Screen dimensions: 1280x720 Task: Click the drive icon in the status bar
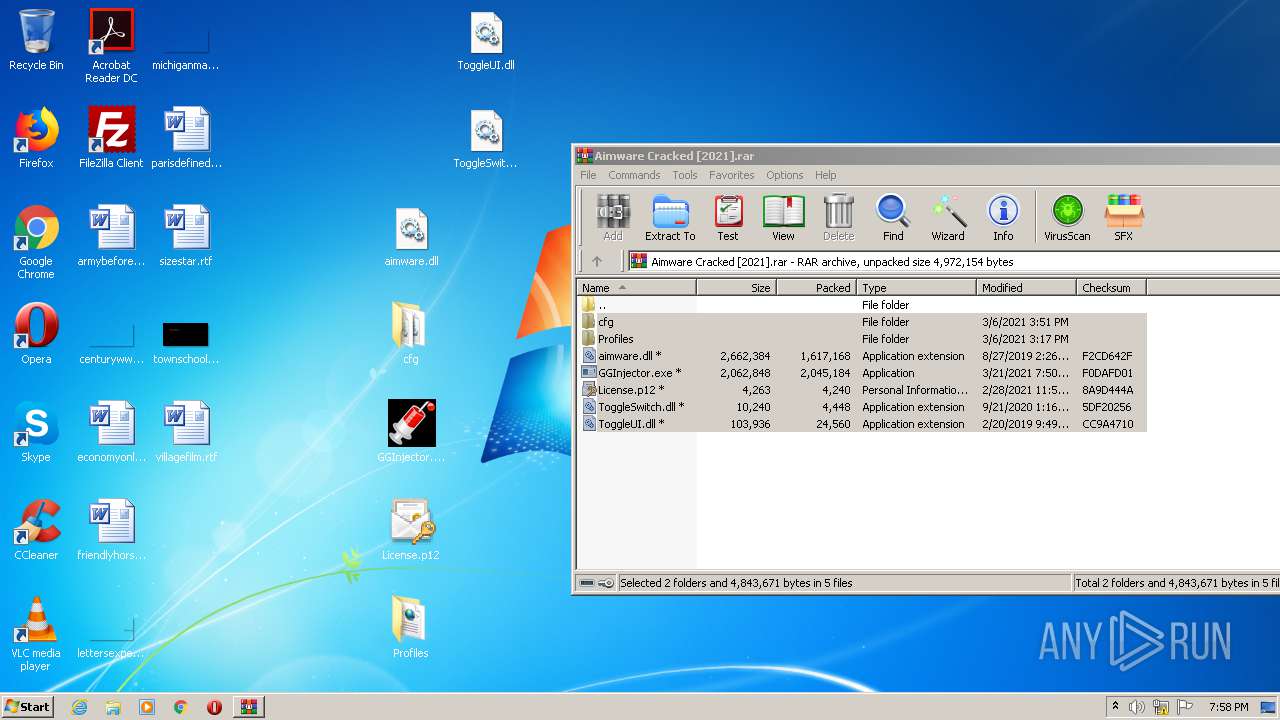[587, 583]
